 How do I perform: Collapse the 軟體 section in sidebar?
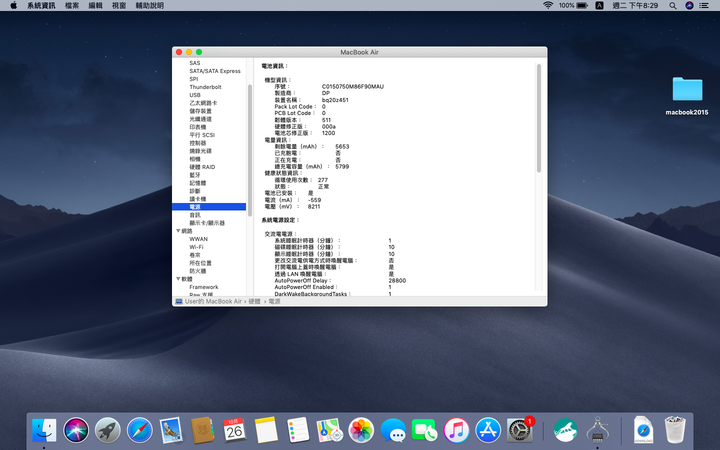tap(179, 279)
